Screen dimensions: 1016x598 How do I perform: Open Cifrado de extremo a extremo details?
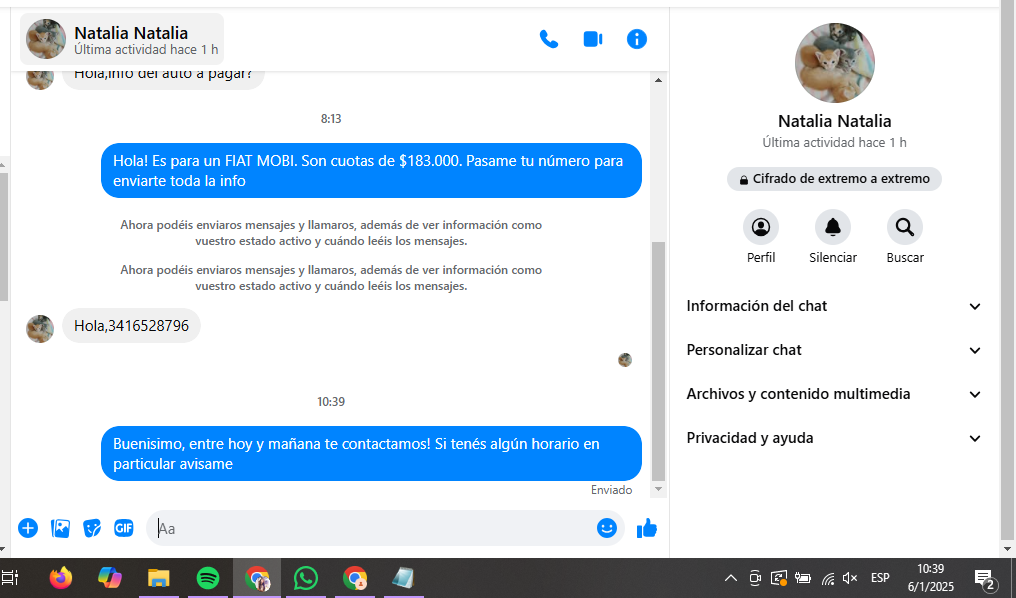click(834, 179)
